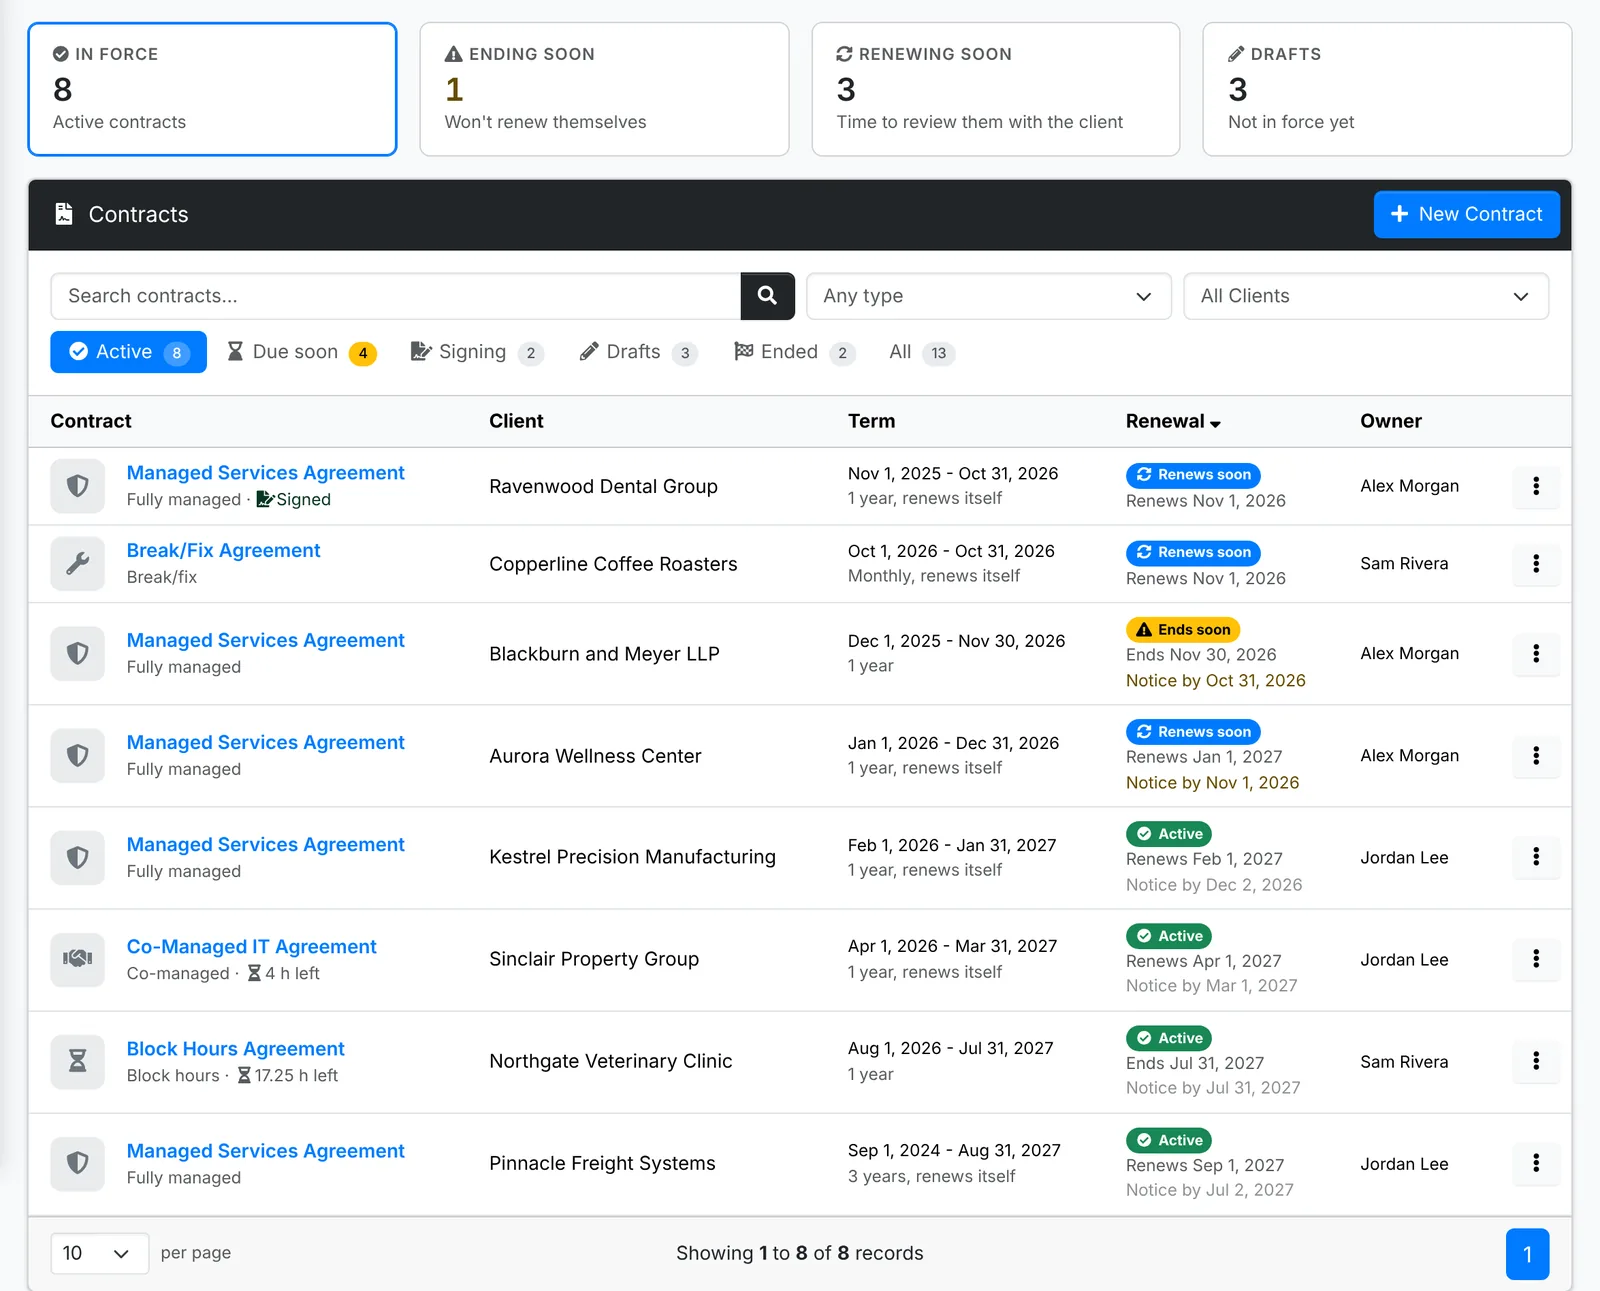
Task: Click shield icon in Kestrel Precision row
Action: [x=77, y=857]
